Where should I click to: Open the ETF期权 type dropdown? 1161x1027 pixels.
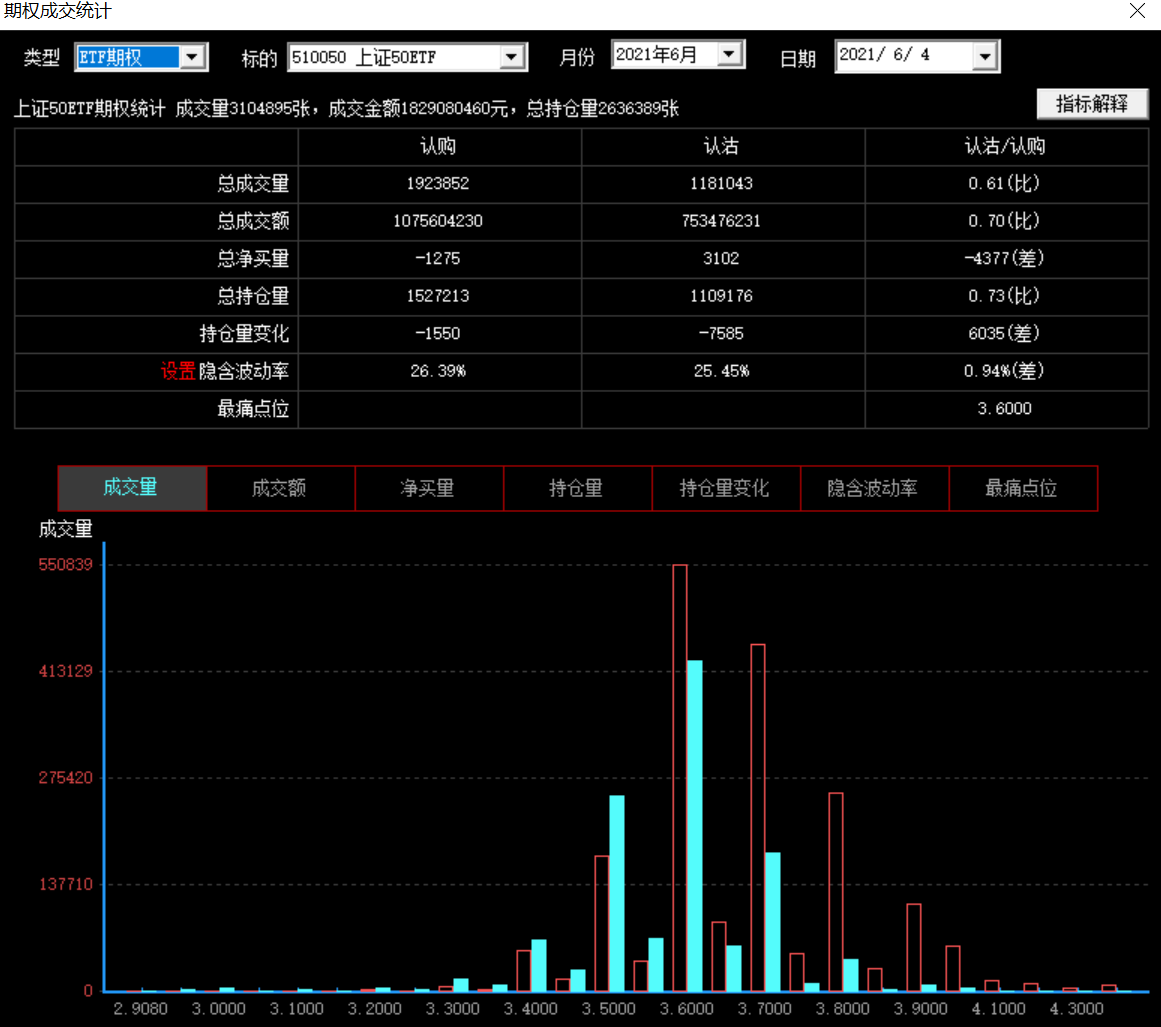point(194,57)
